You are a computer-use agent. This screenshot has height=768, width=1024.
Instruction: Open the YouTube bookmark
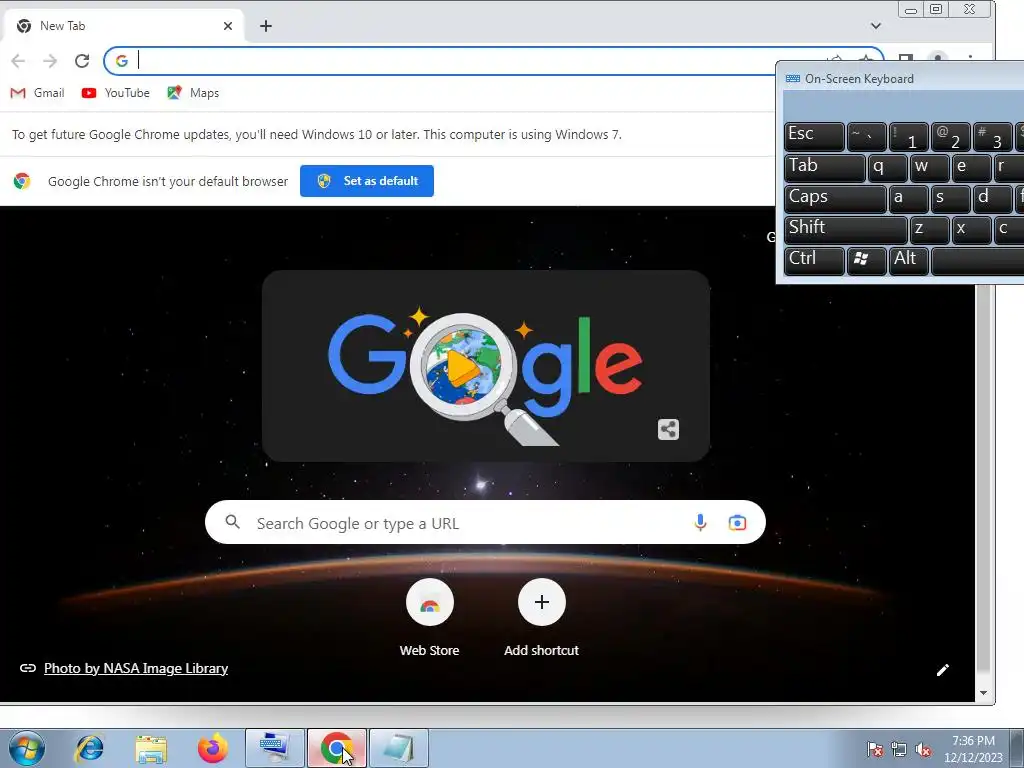116,93
